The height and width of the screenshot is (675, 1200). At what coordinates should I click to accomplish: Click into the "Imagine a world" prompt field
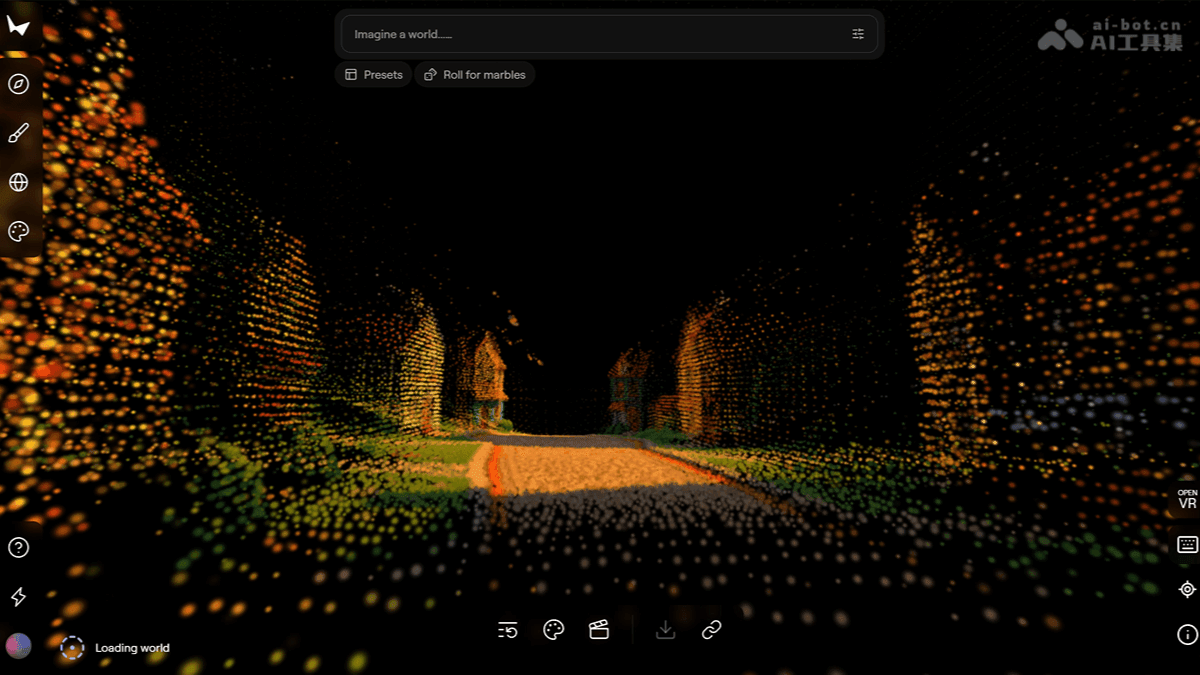pyautogui.click(x=590, y=34)
